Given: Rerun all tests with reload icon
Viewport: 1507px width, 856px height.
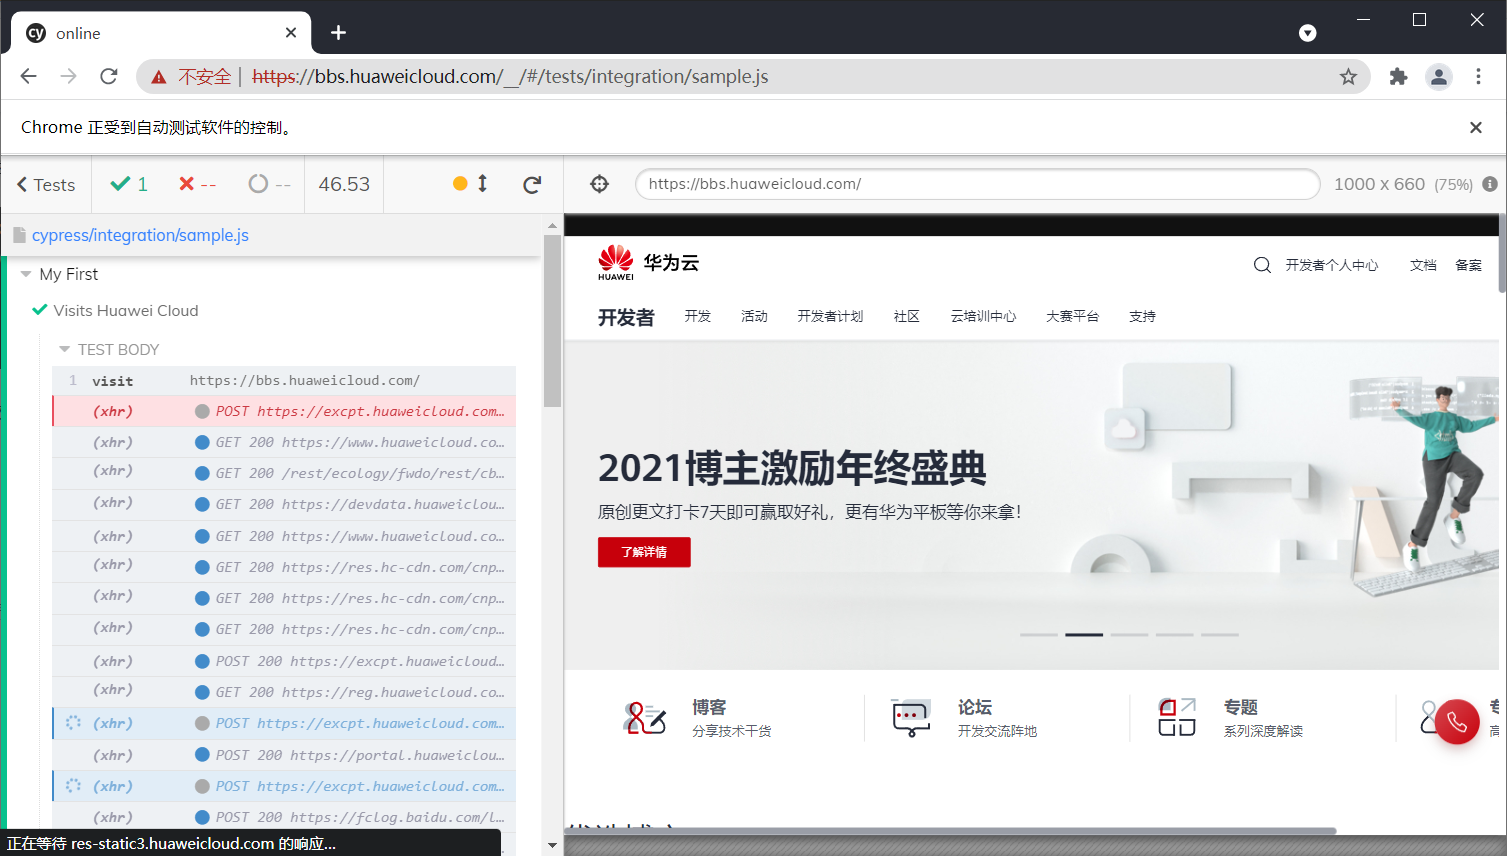Looking at the screenshot, I should pos(532,184).
